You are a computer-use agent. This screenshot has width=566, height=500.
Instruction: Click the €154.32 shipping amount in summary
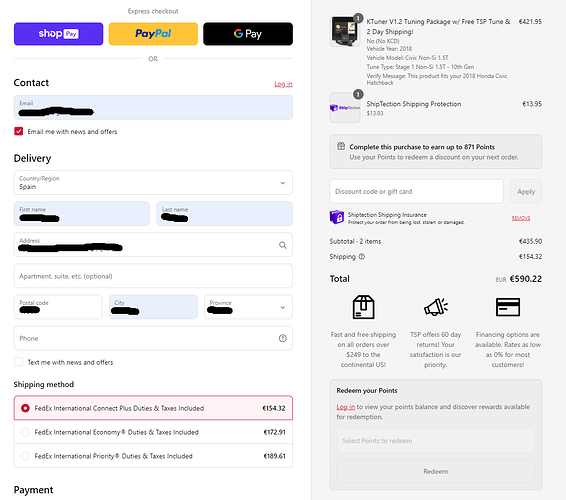point(530,257)
